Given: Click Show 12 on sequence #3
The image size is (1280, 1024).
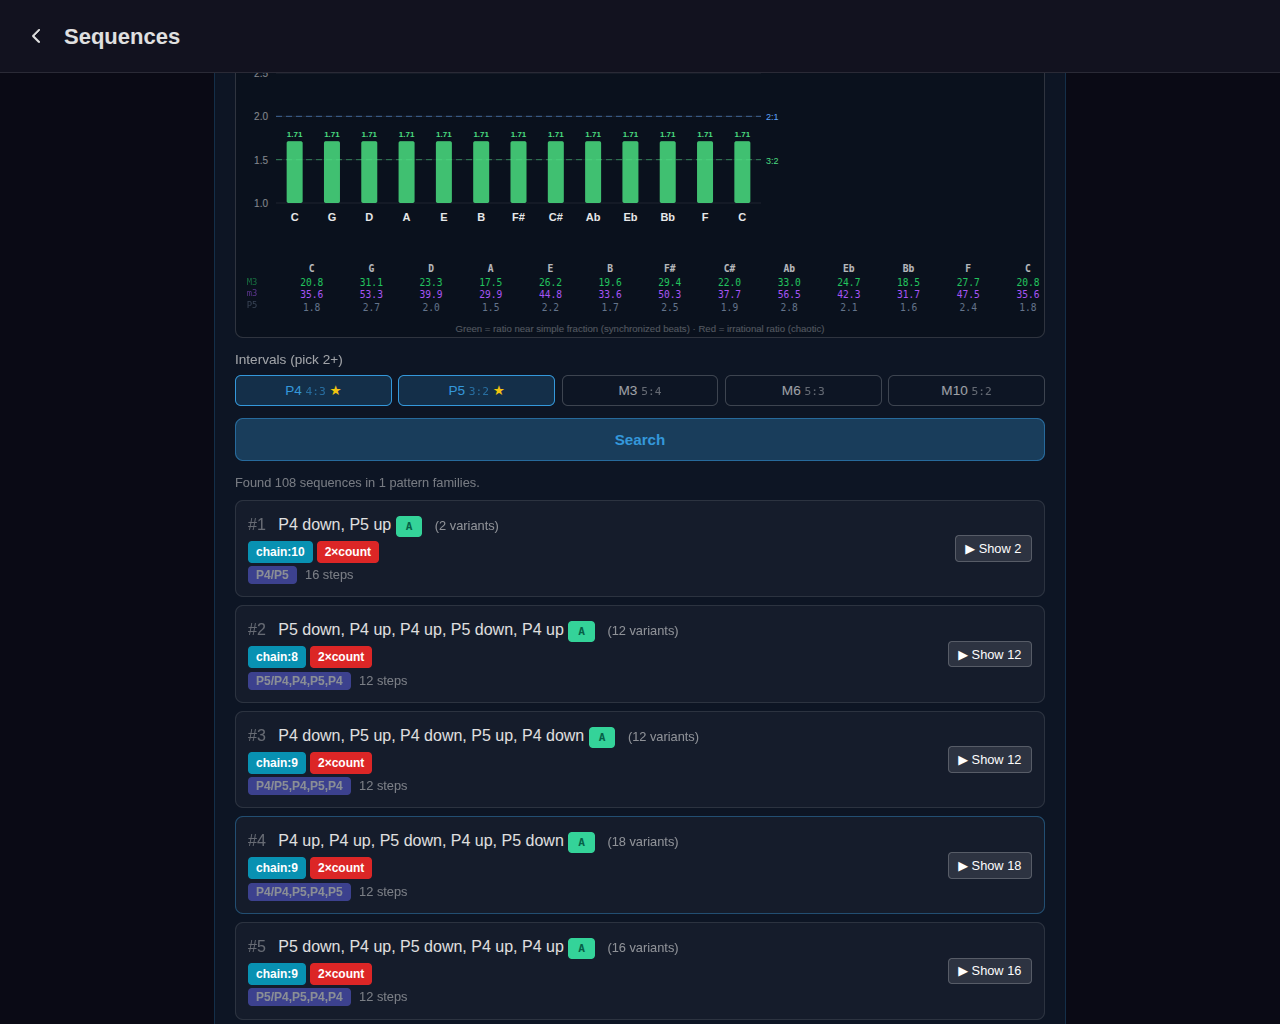Looking at the screenshot, I should (989, 759).
